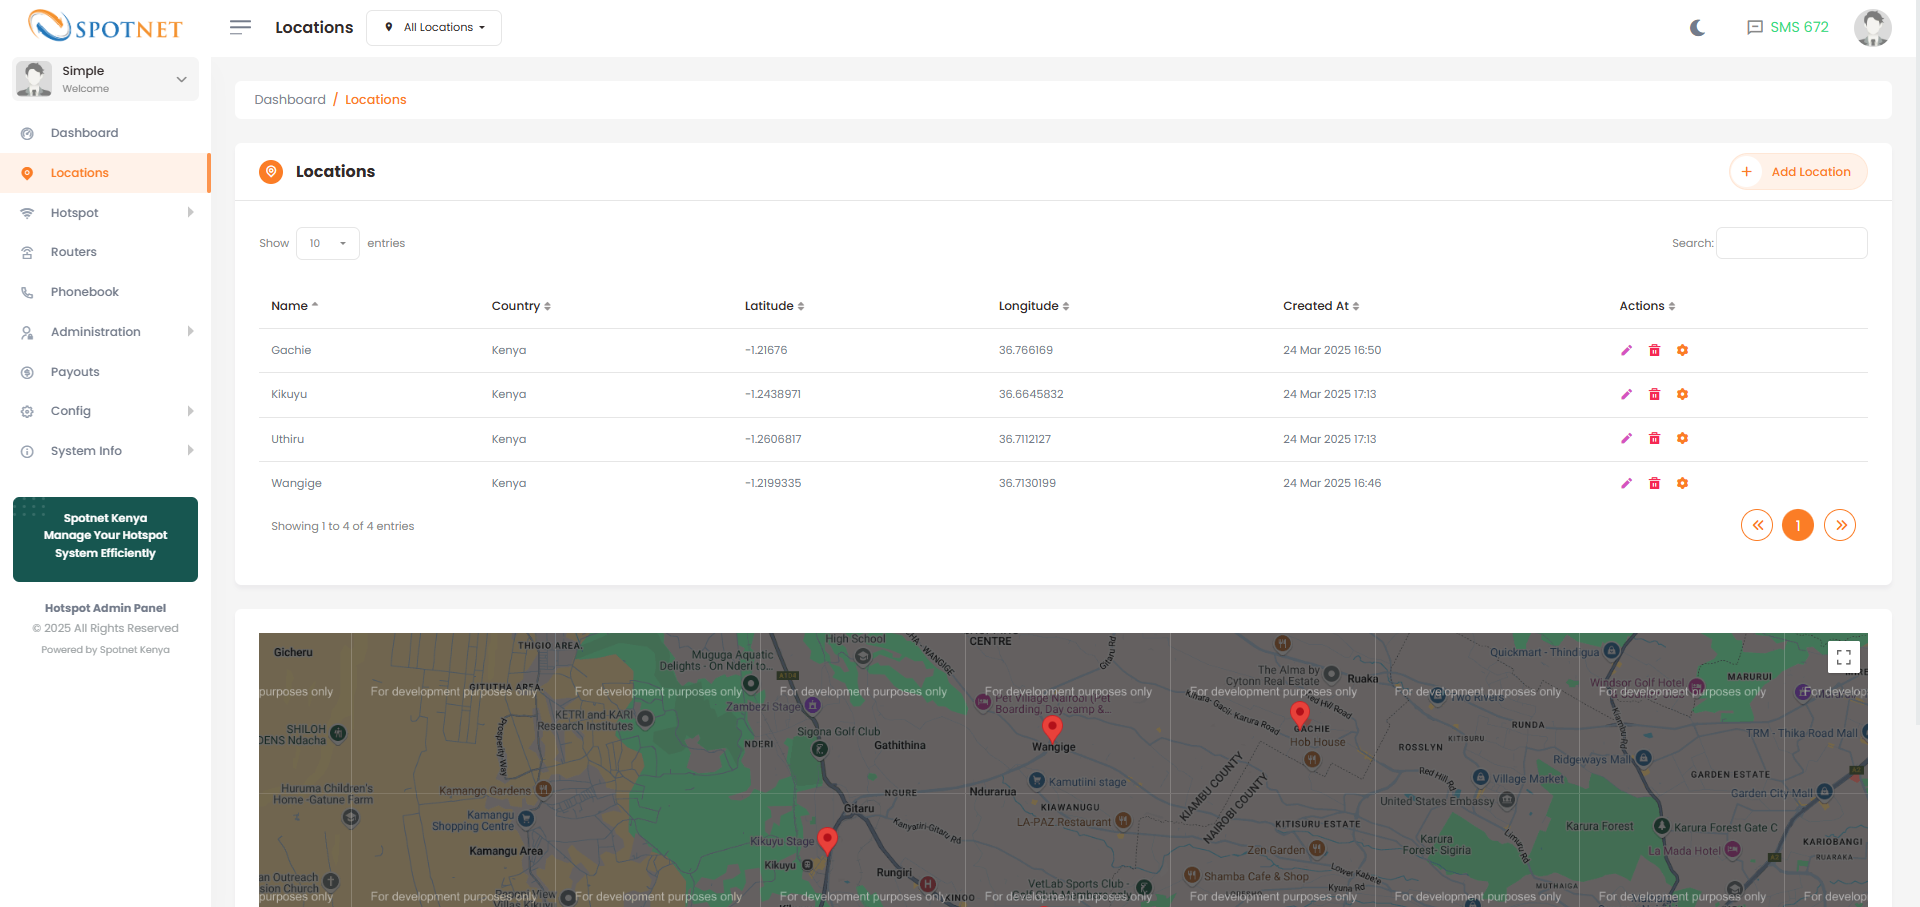
Task: Click the Add Location button
Action: [1798, 172]
